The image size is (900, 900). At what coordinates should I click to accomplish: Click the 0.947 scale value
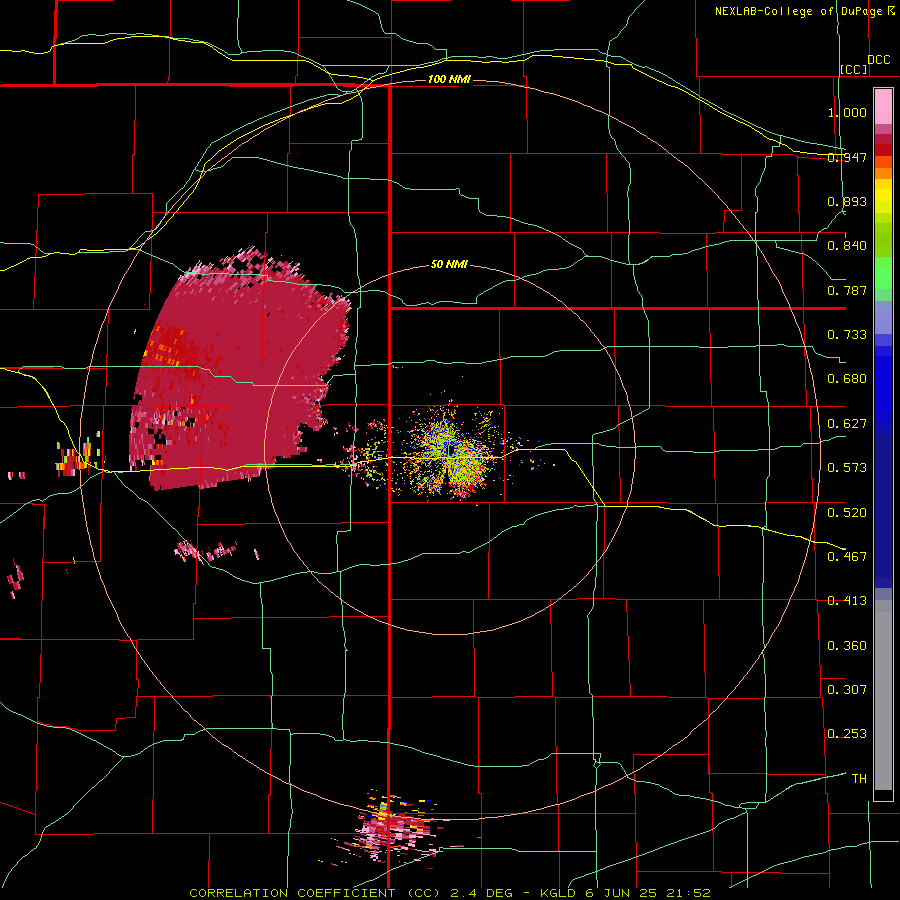point(847,157)
